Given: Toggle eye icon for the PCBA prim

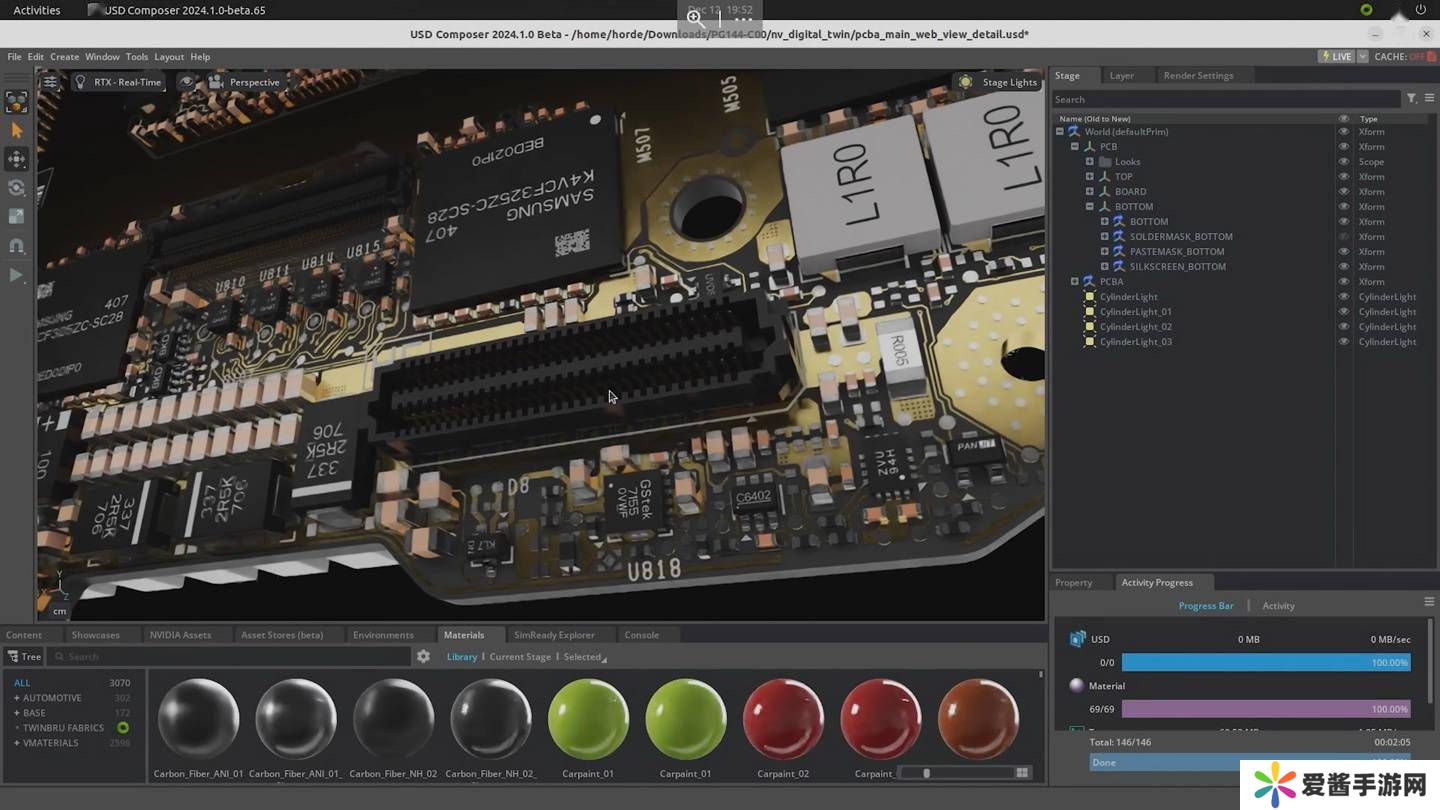Looking at the screenshot, I should [1343, 282].
